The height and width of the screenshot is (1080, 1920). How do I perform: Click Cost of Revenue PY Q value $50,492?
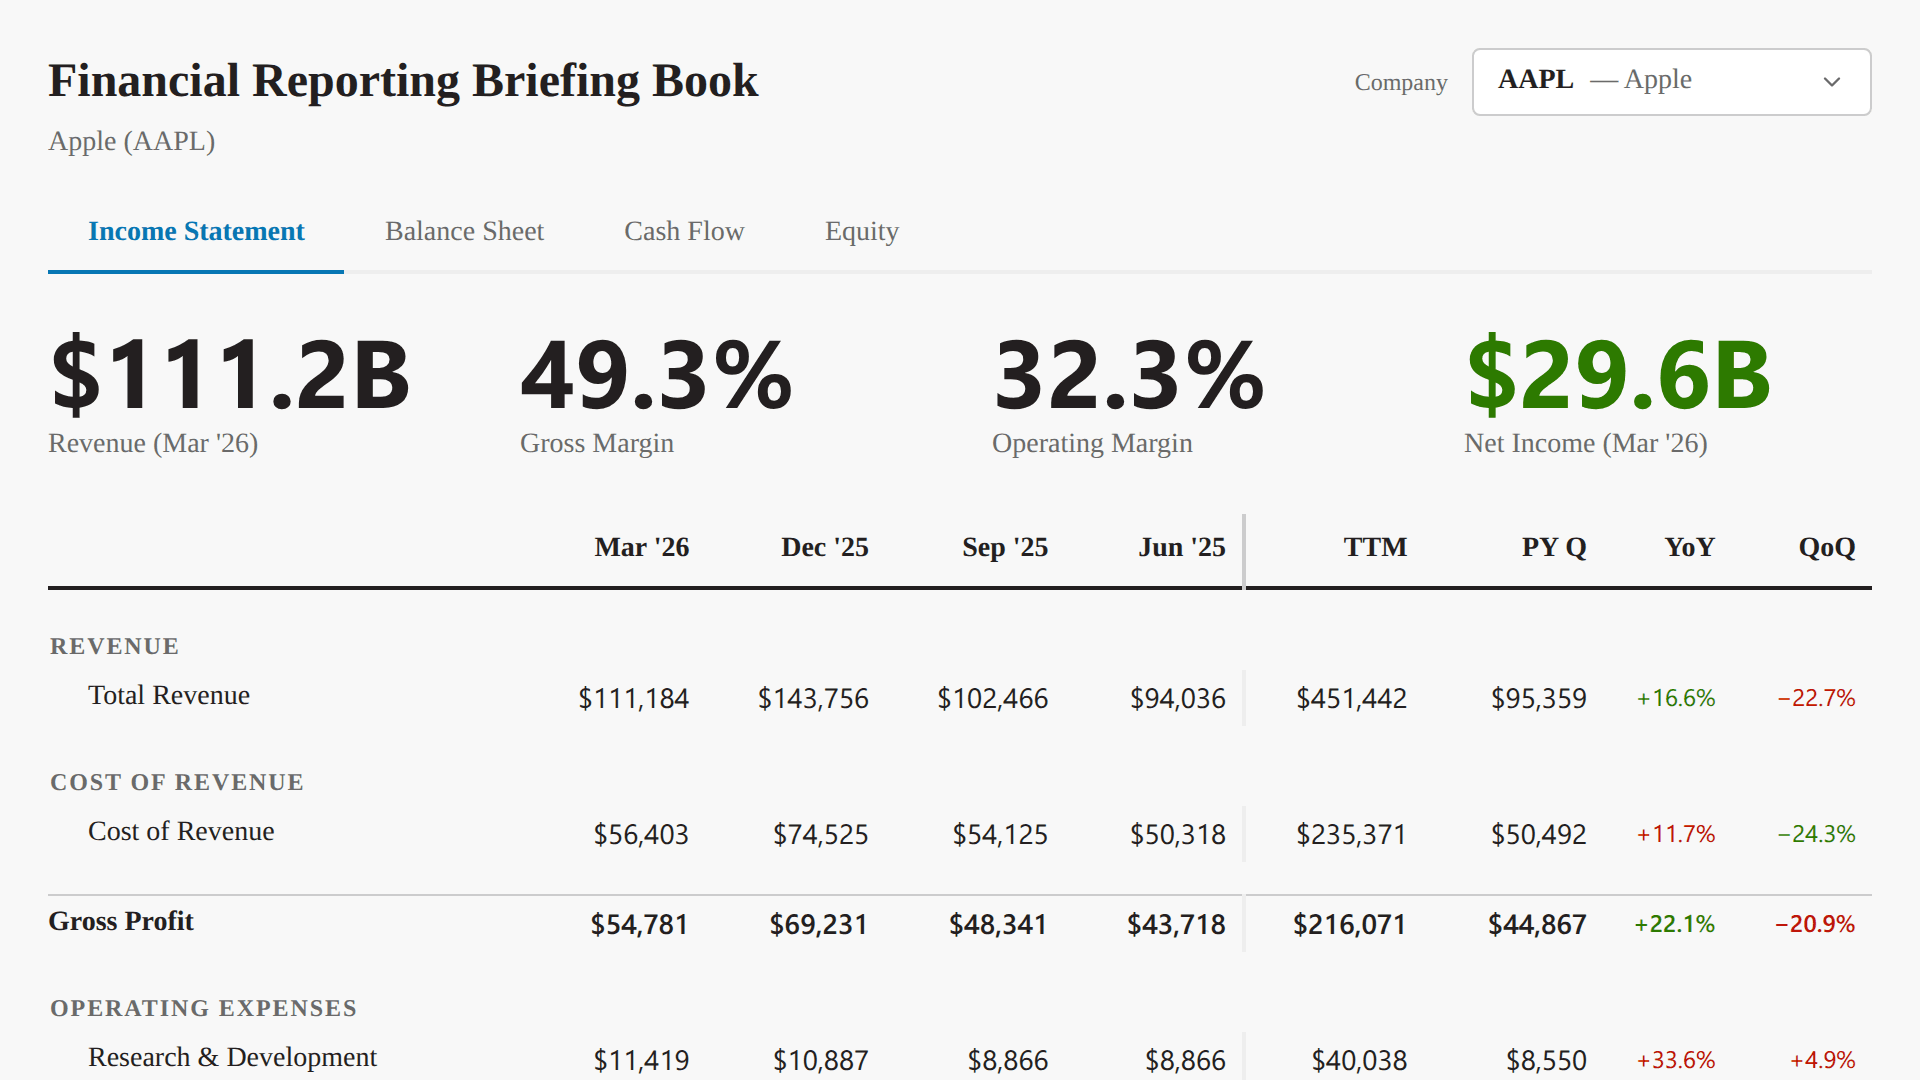click(x=1538, y=834)
